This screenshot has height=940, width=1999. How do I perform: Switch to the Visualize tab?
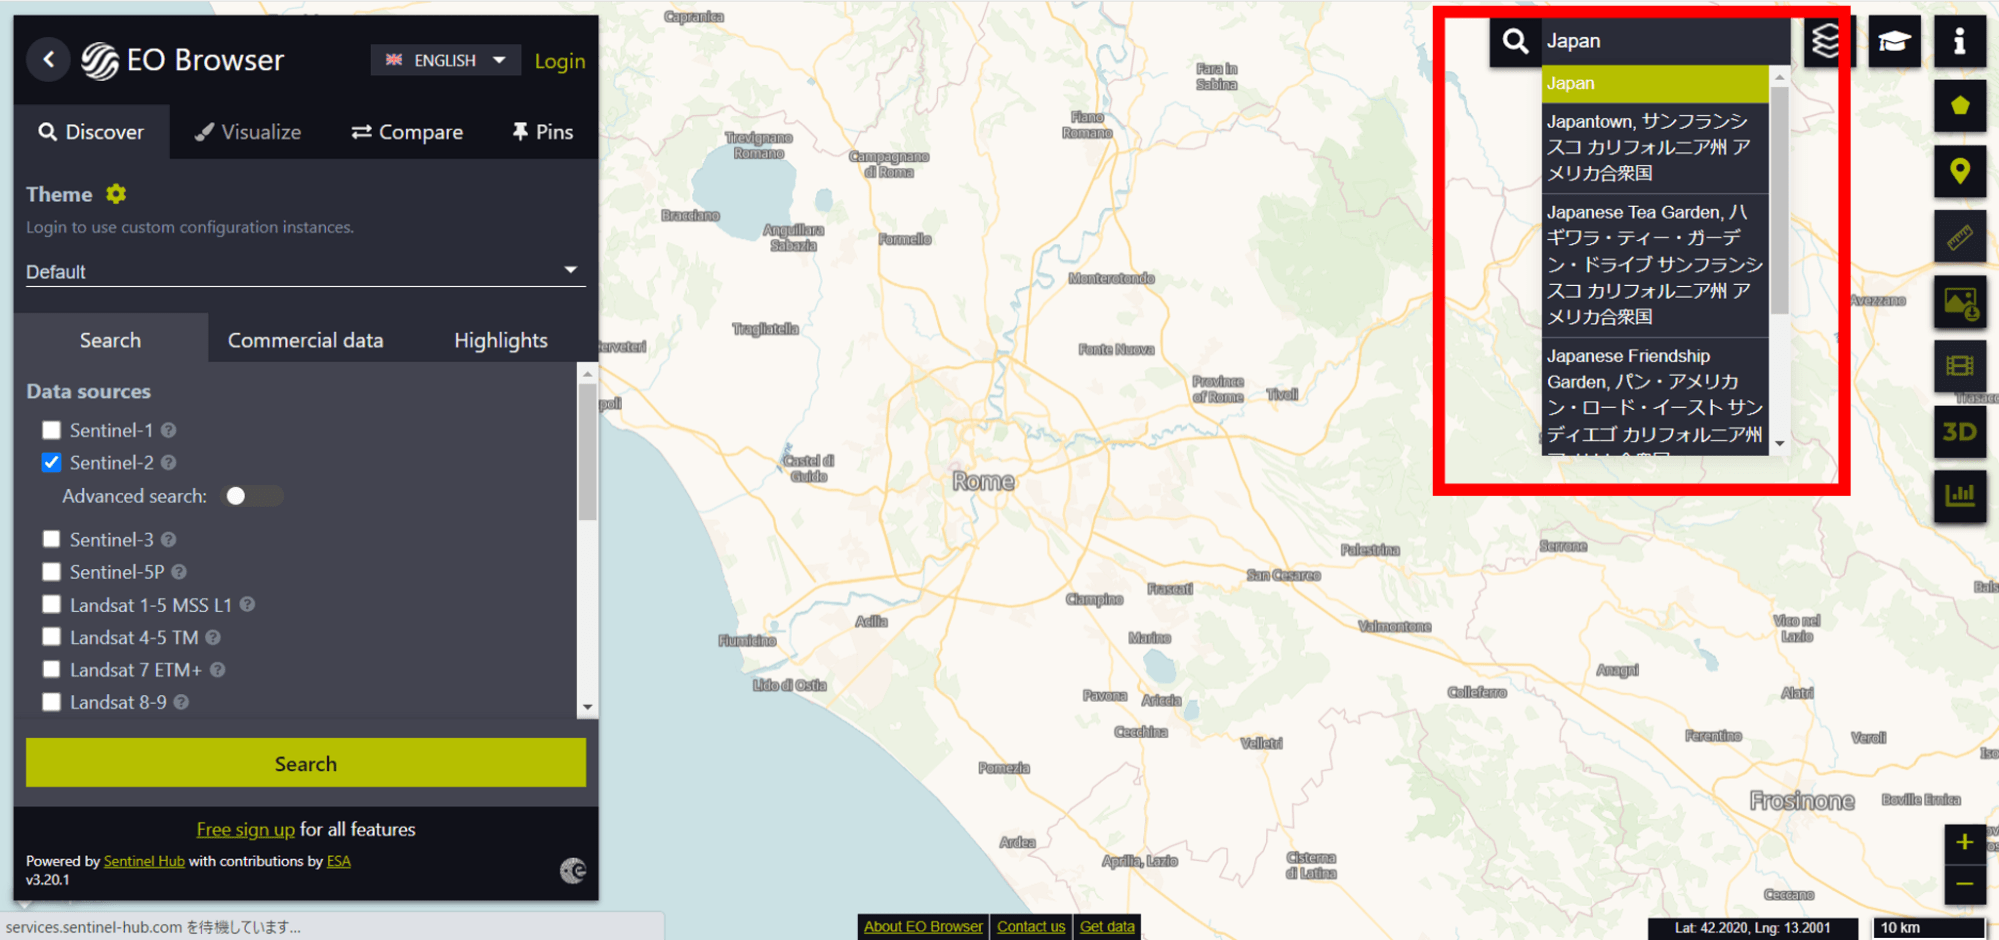pyautogui.click(x=248, y=132)
